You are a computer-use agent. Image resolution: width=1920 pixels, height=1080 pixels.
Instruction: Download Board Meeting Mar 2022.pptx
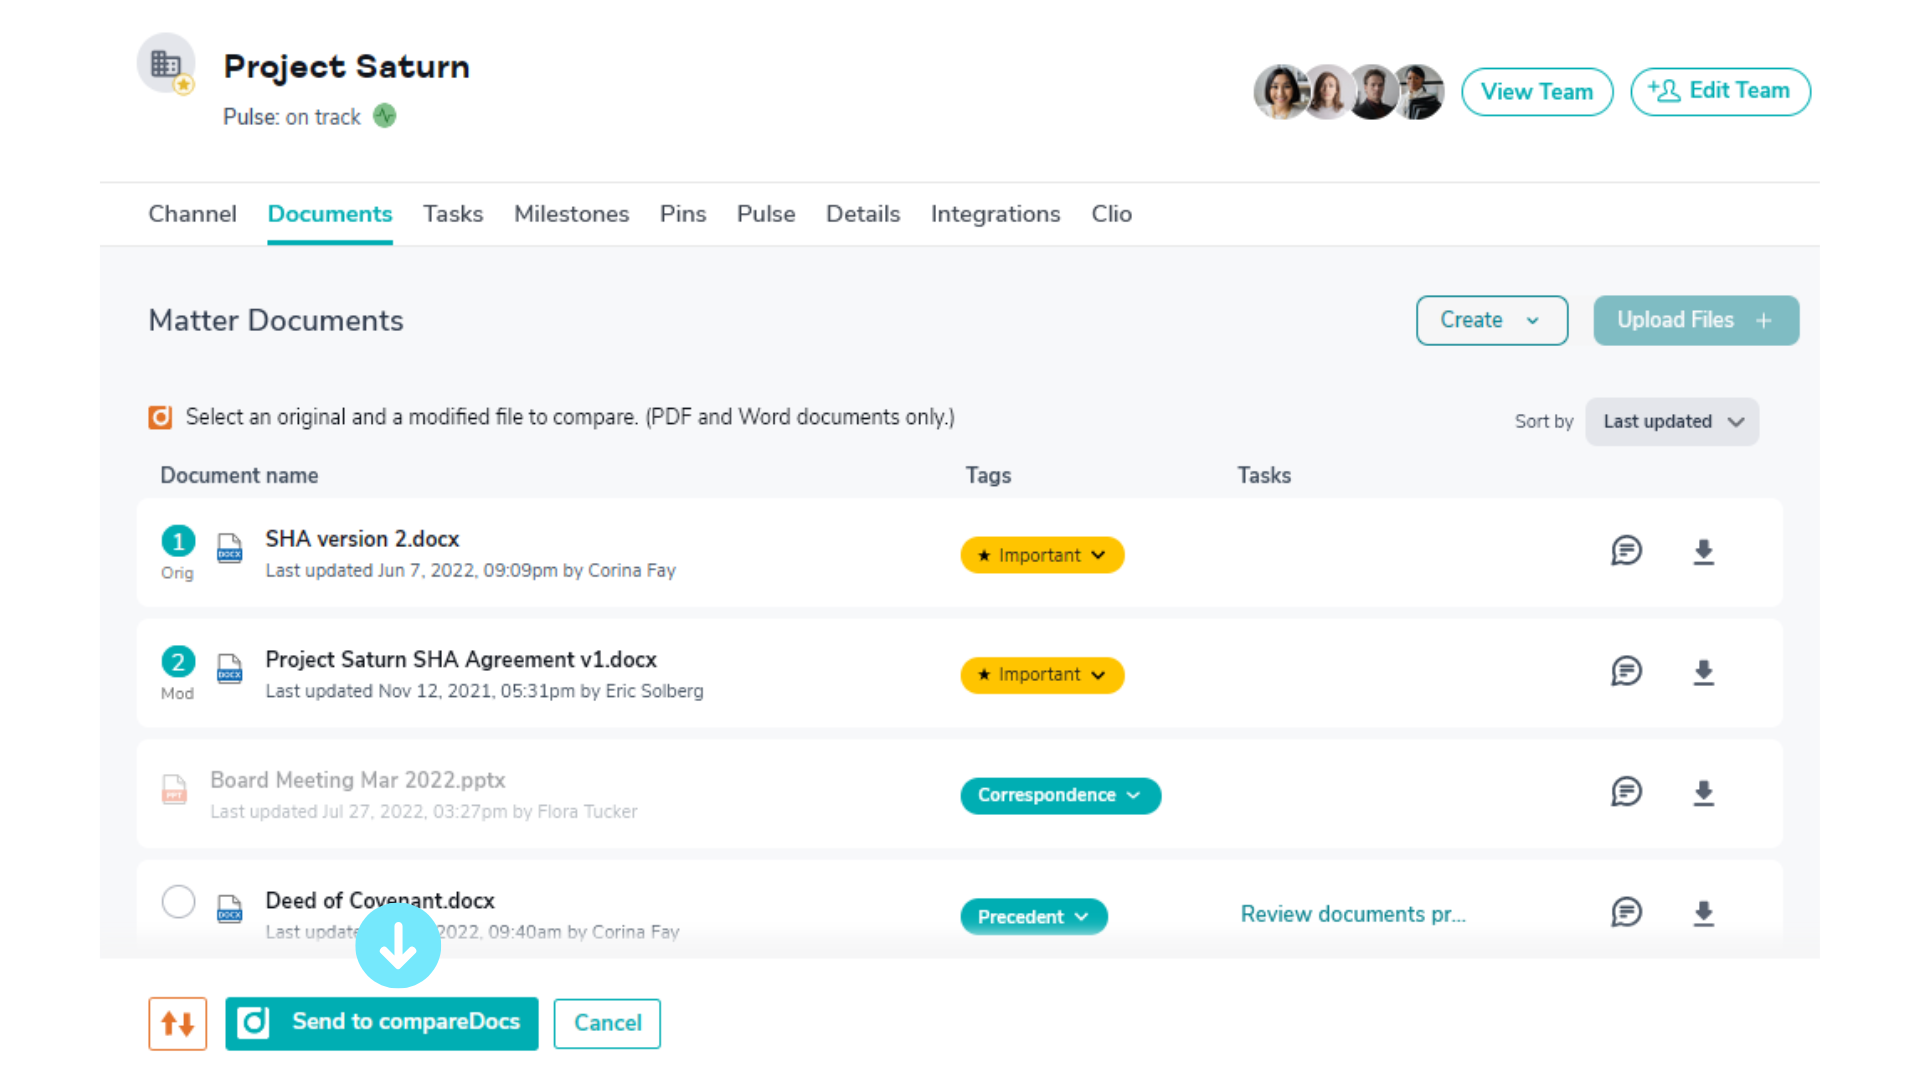[1703, 793]
